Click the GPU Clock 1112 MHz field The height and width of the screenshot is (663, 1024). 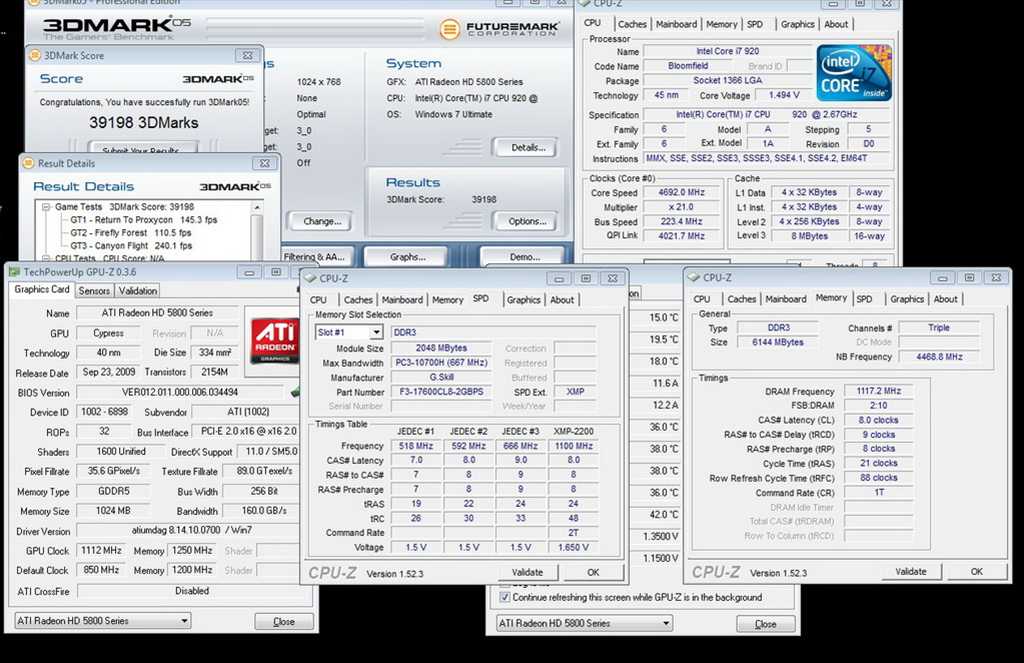(101, 551)
